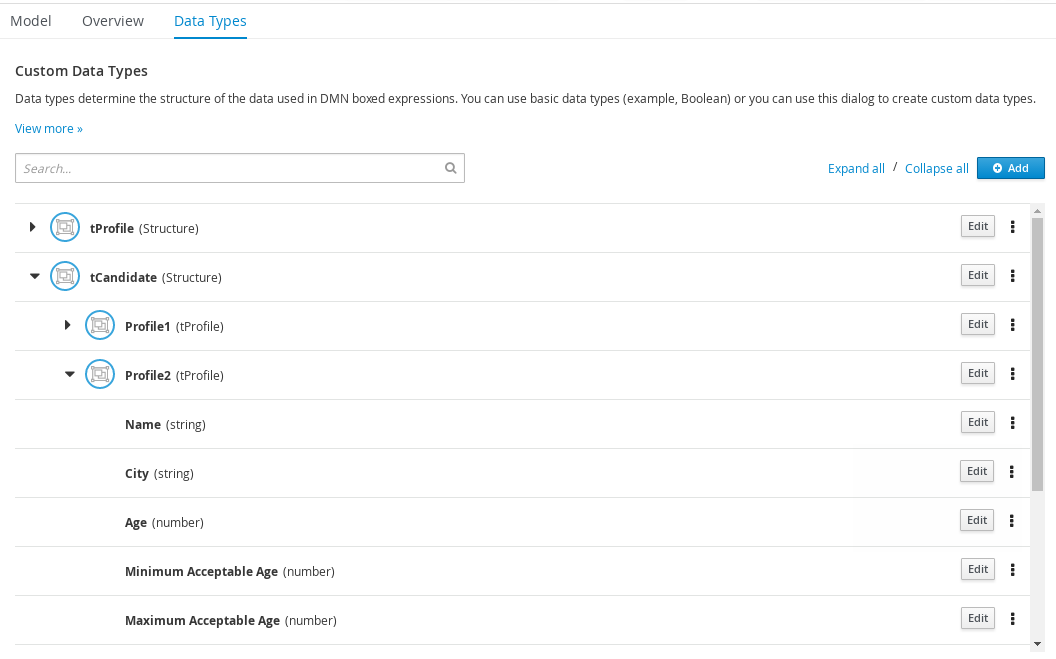
Task: Click the Profile1 structure icon
Action: pyautogui.click(x=99, y=326)
